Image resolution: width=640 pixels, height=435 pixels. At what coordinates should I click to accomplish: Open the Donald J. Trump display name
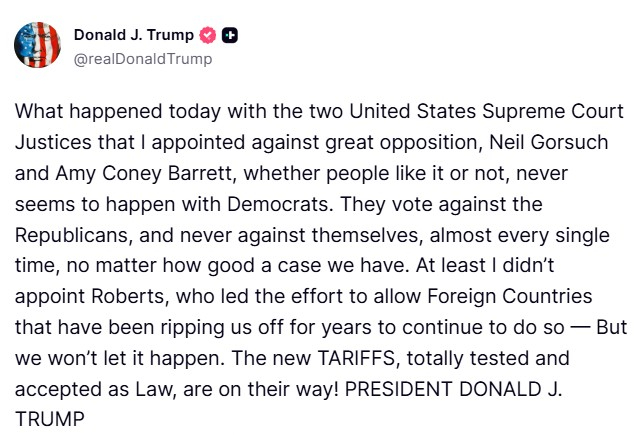(x=134, y=35)
